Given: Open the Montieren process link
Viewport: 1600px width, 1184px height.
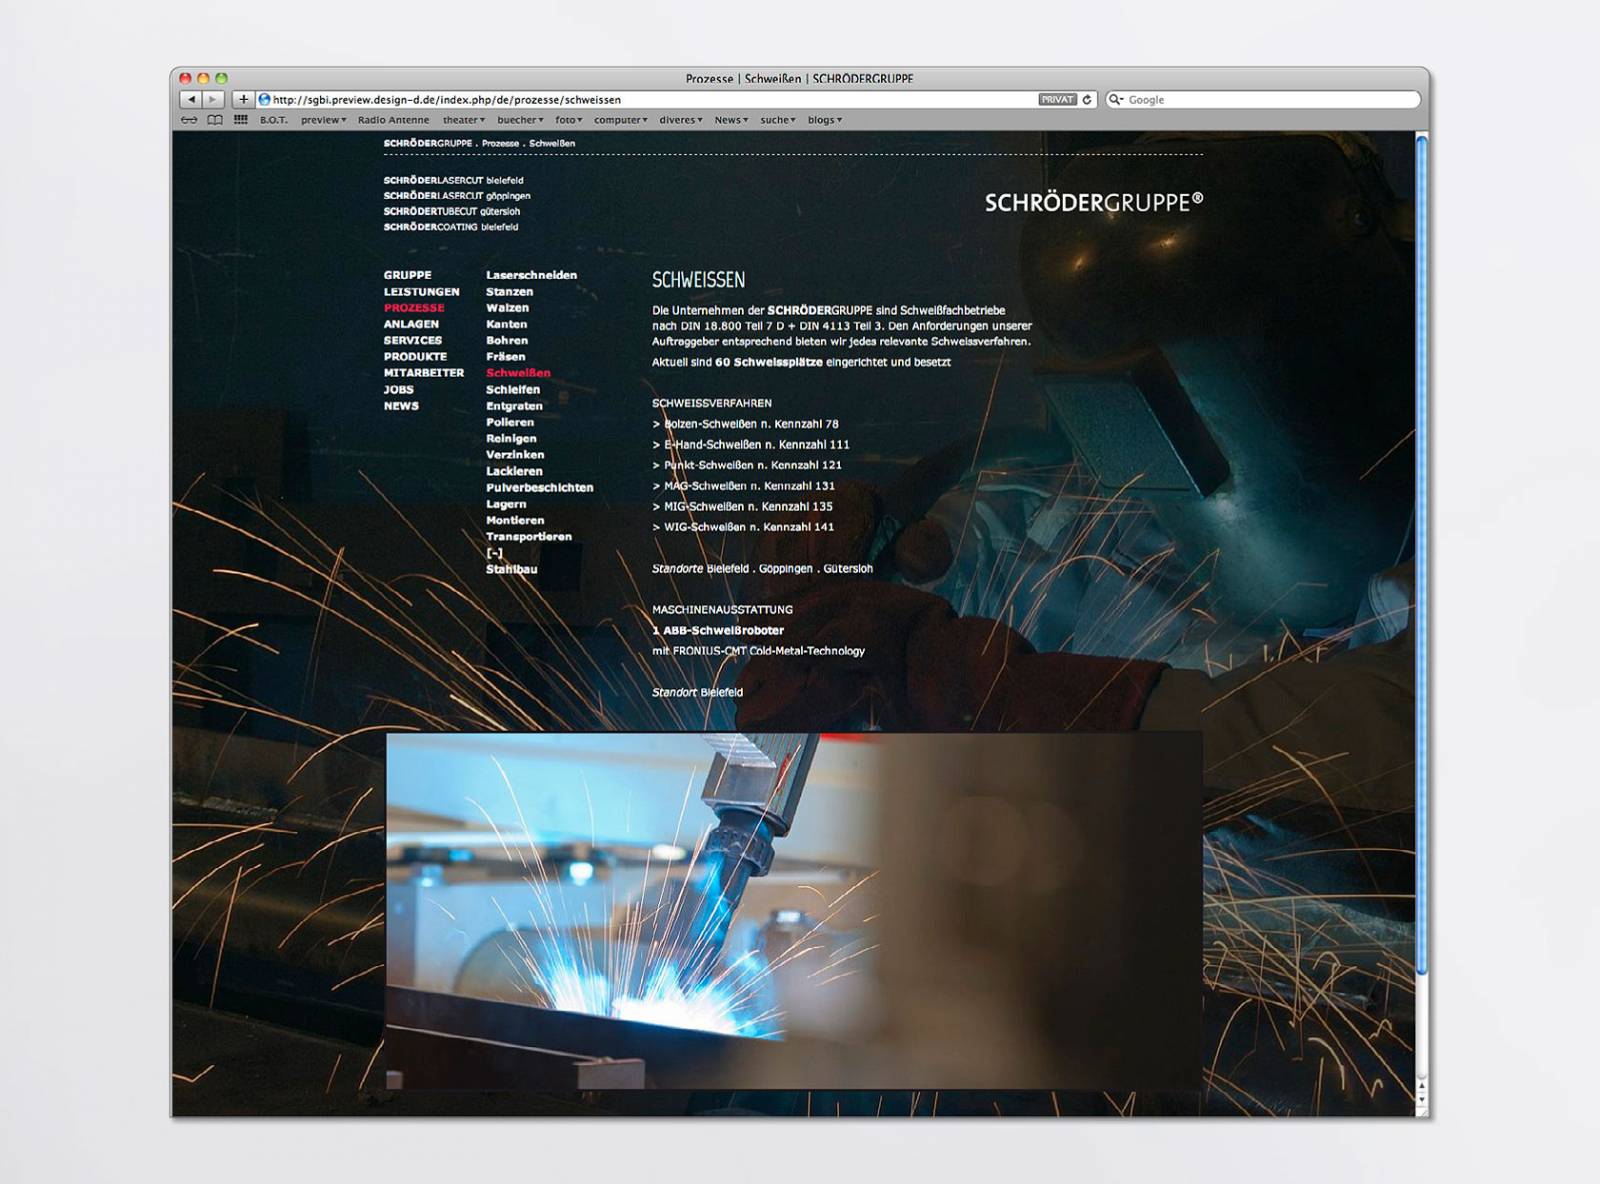Looking at the screenshot, I should pos(516,520).
